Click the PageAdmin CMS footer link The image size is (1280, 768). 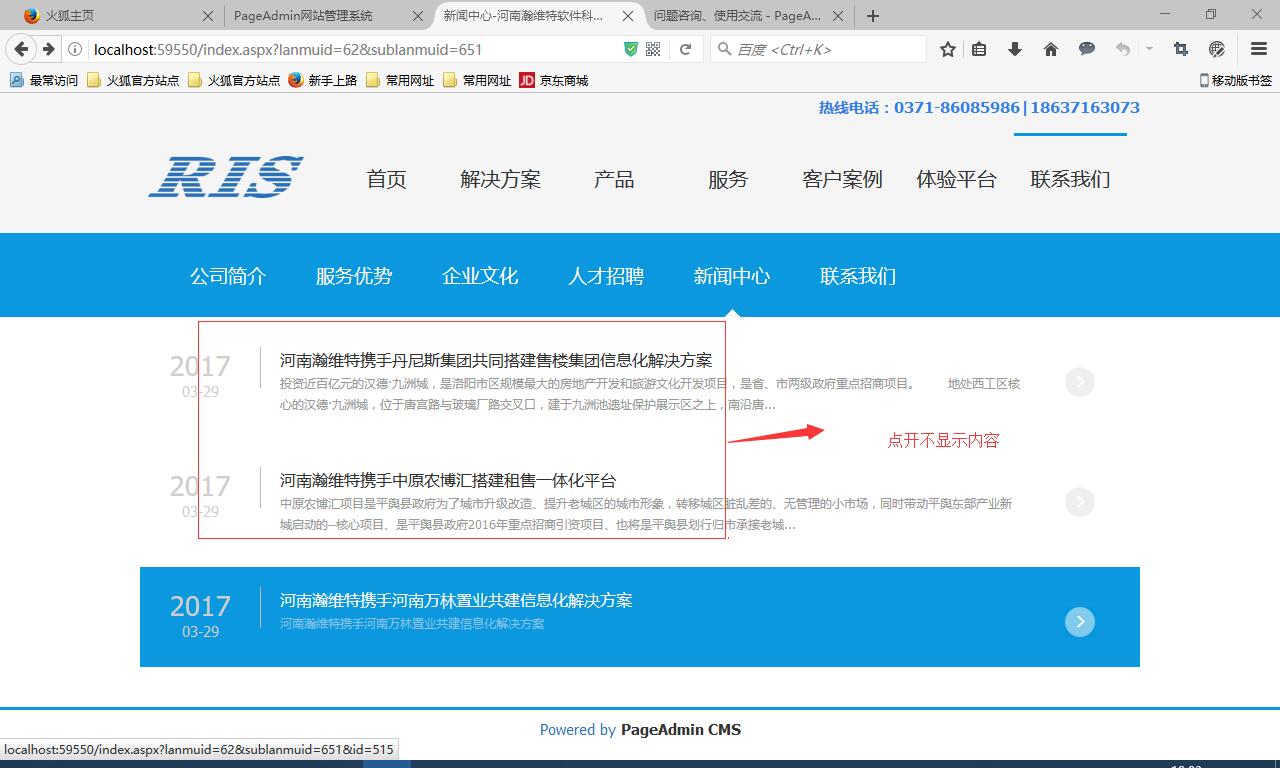click(x=680, y=730)
